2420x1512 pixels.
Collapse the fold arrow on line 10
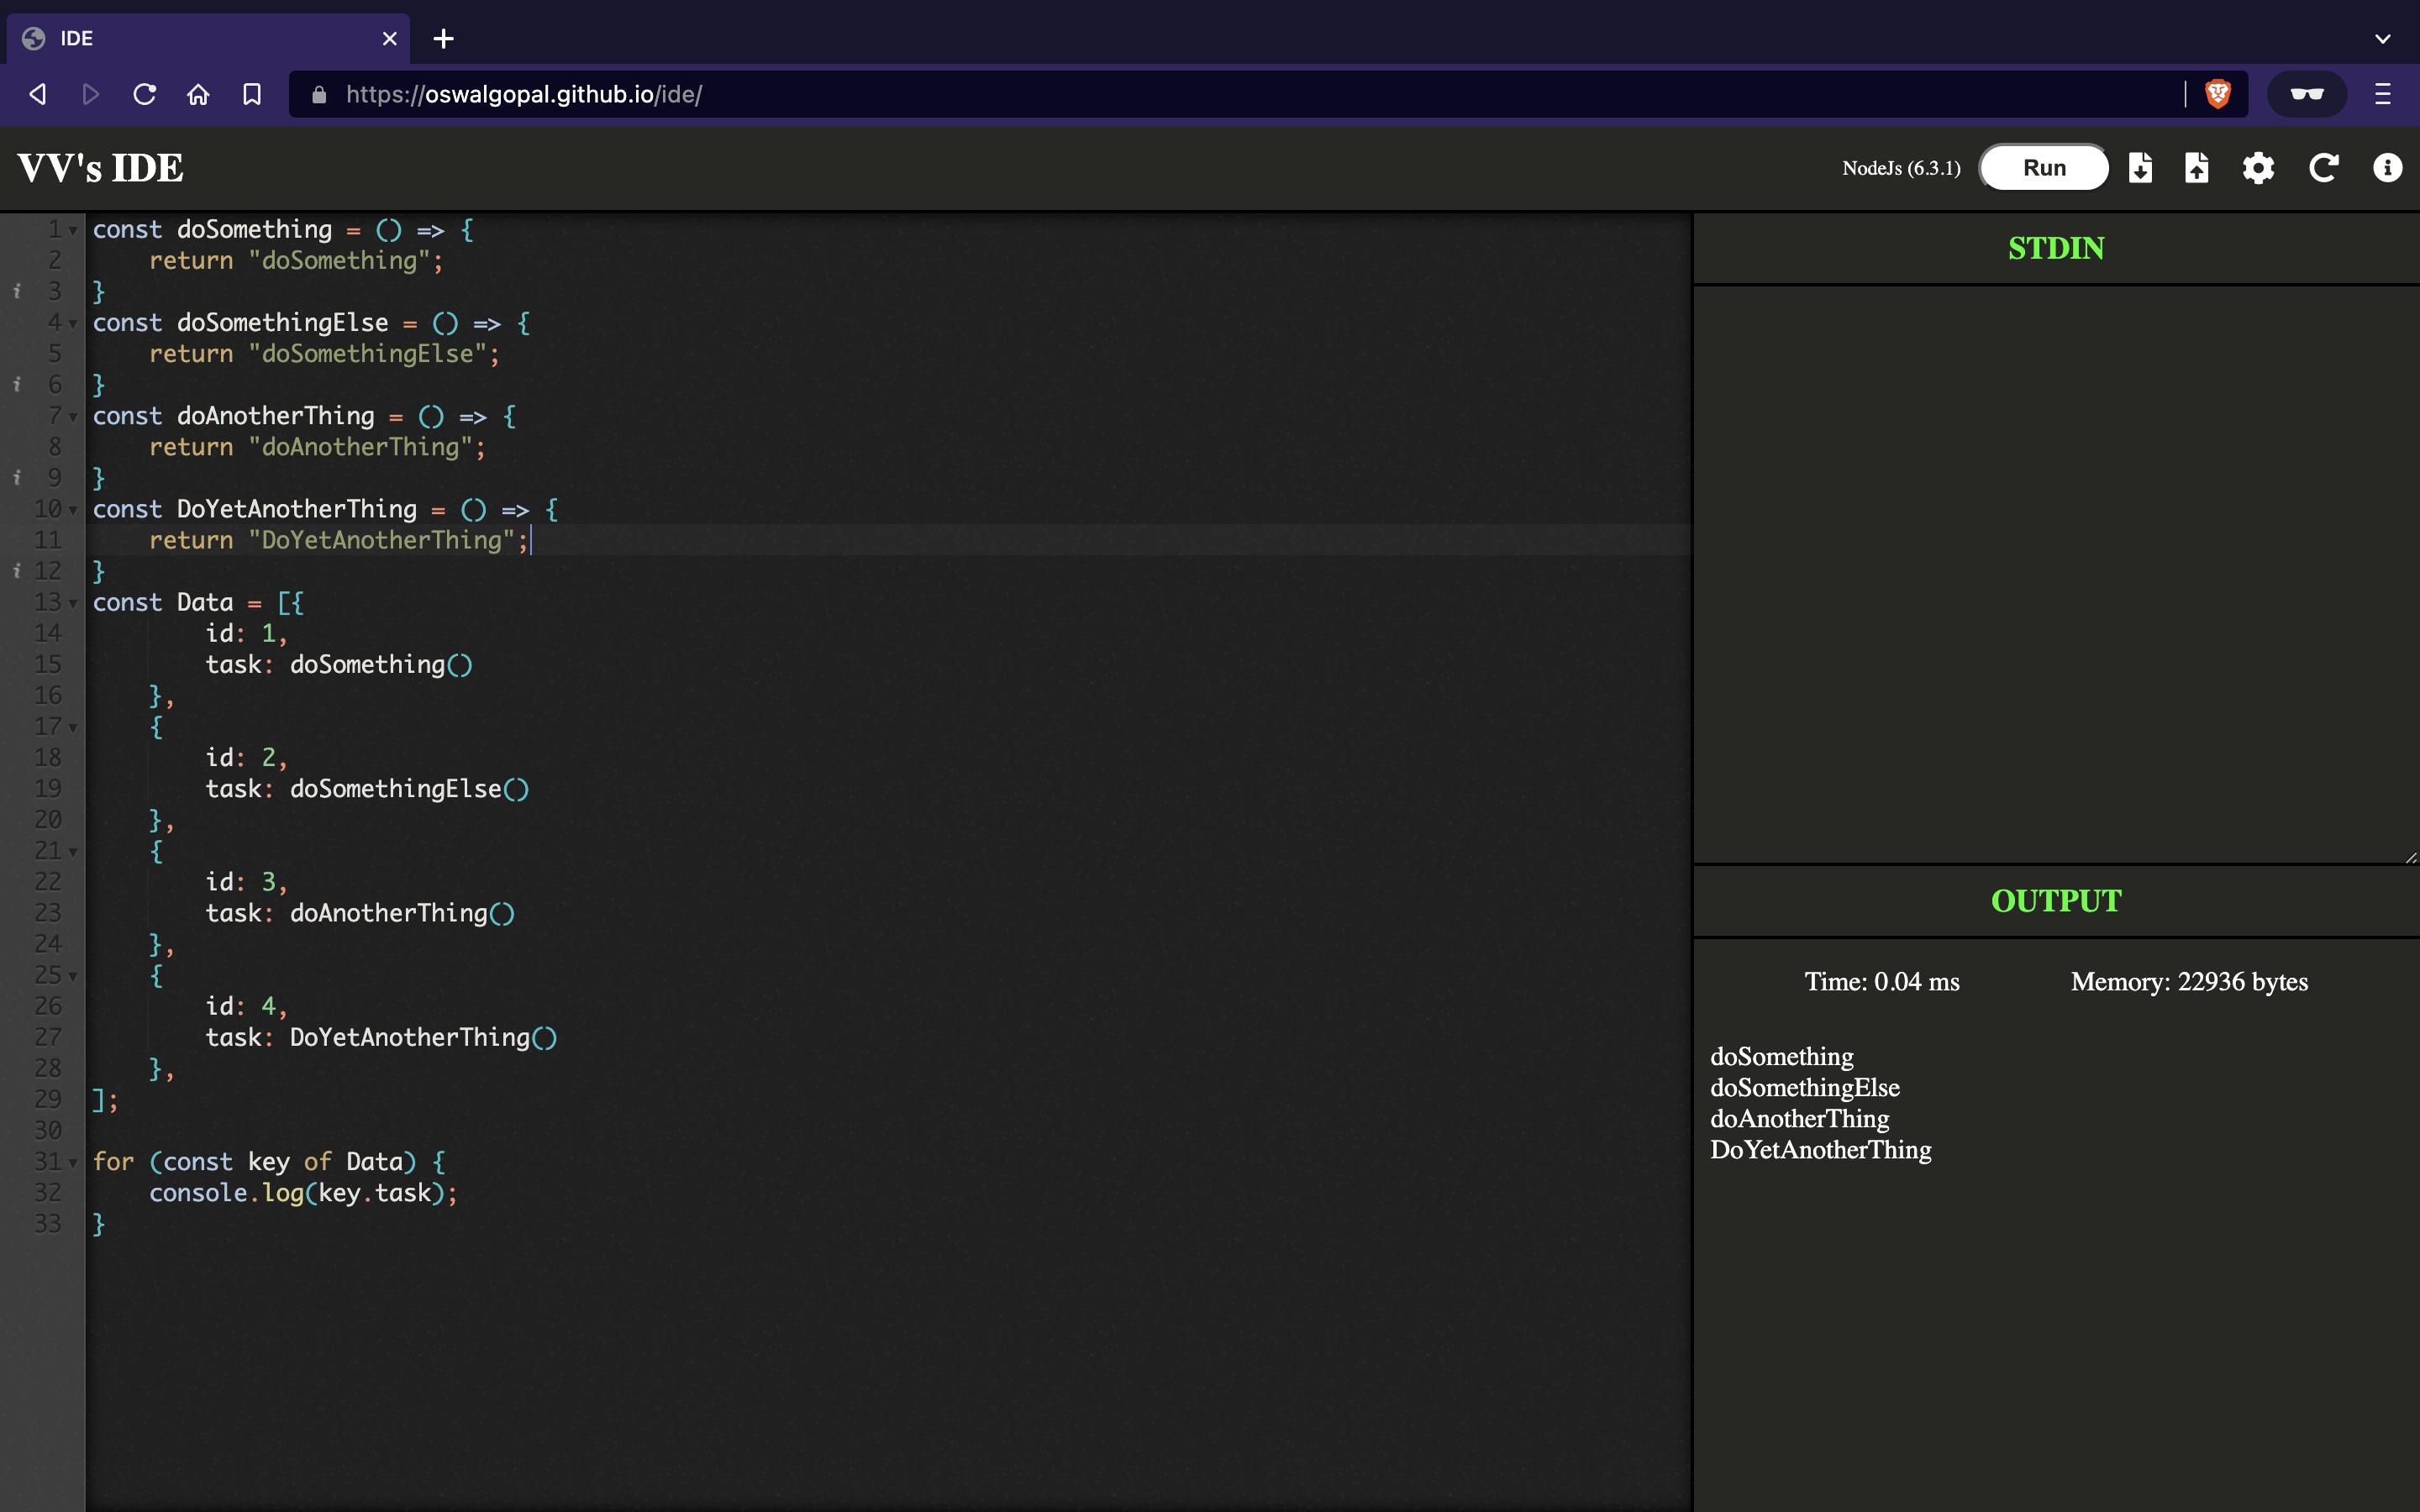click(73, 510)
